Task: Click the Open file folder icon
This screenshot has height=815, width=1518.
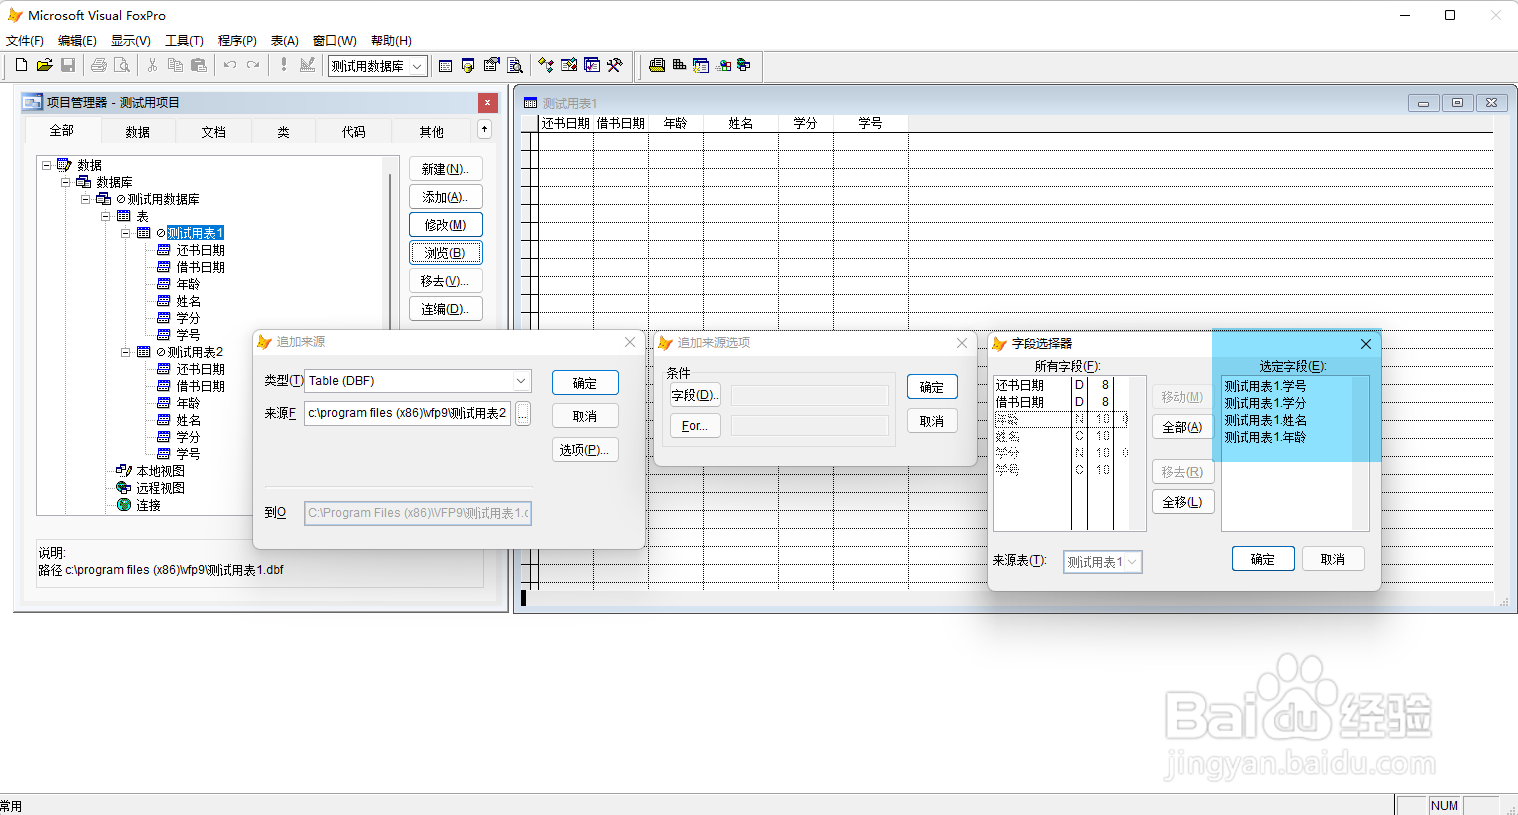Action: 44,65
